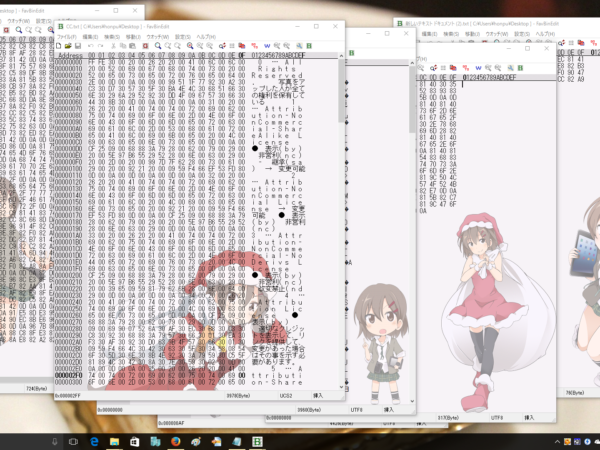Image resolution: width=600 pixels, height=450 pixels.
Task: Open 移動(J) menu in CC.txt window
Action: pyautogui.click(x=134, y=37)
